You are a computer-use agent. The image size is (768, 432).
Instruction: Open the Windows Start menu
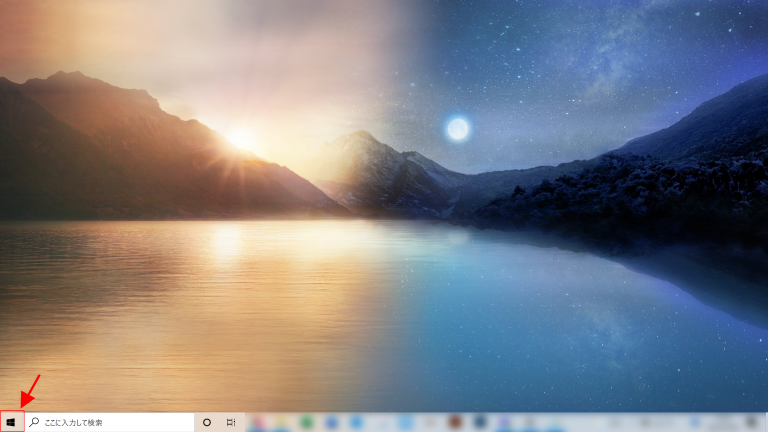12,422
